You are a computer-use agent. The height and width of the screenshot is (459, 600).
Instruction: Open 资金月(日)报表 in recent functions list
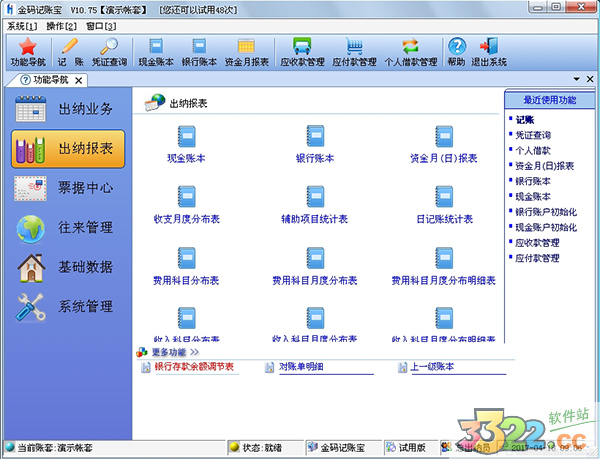(x=545, y=166)
